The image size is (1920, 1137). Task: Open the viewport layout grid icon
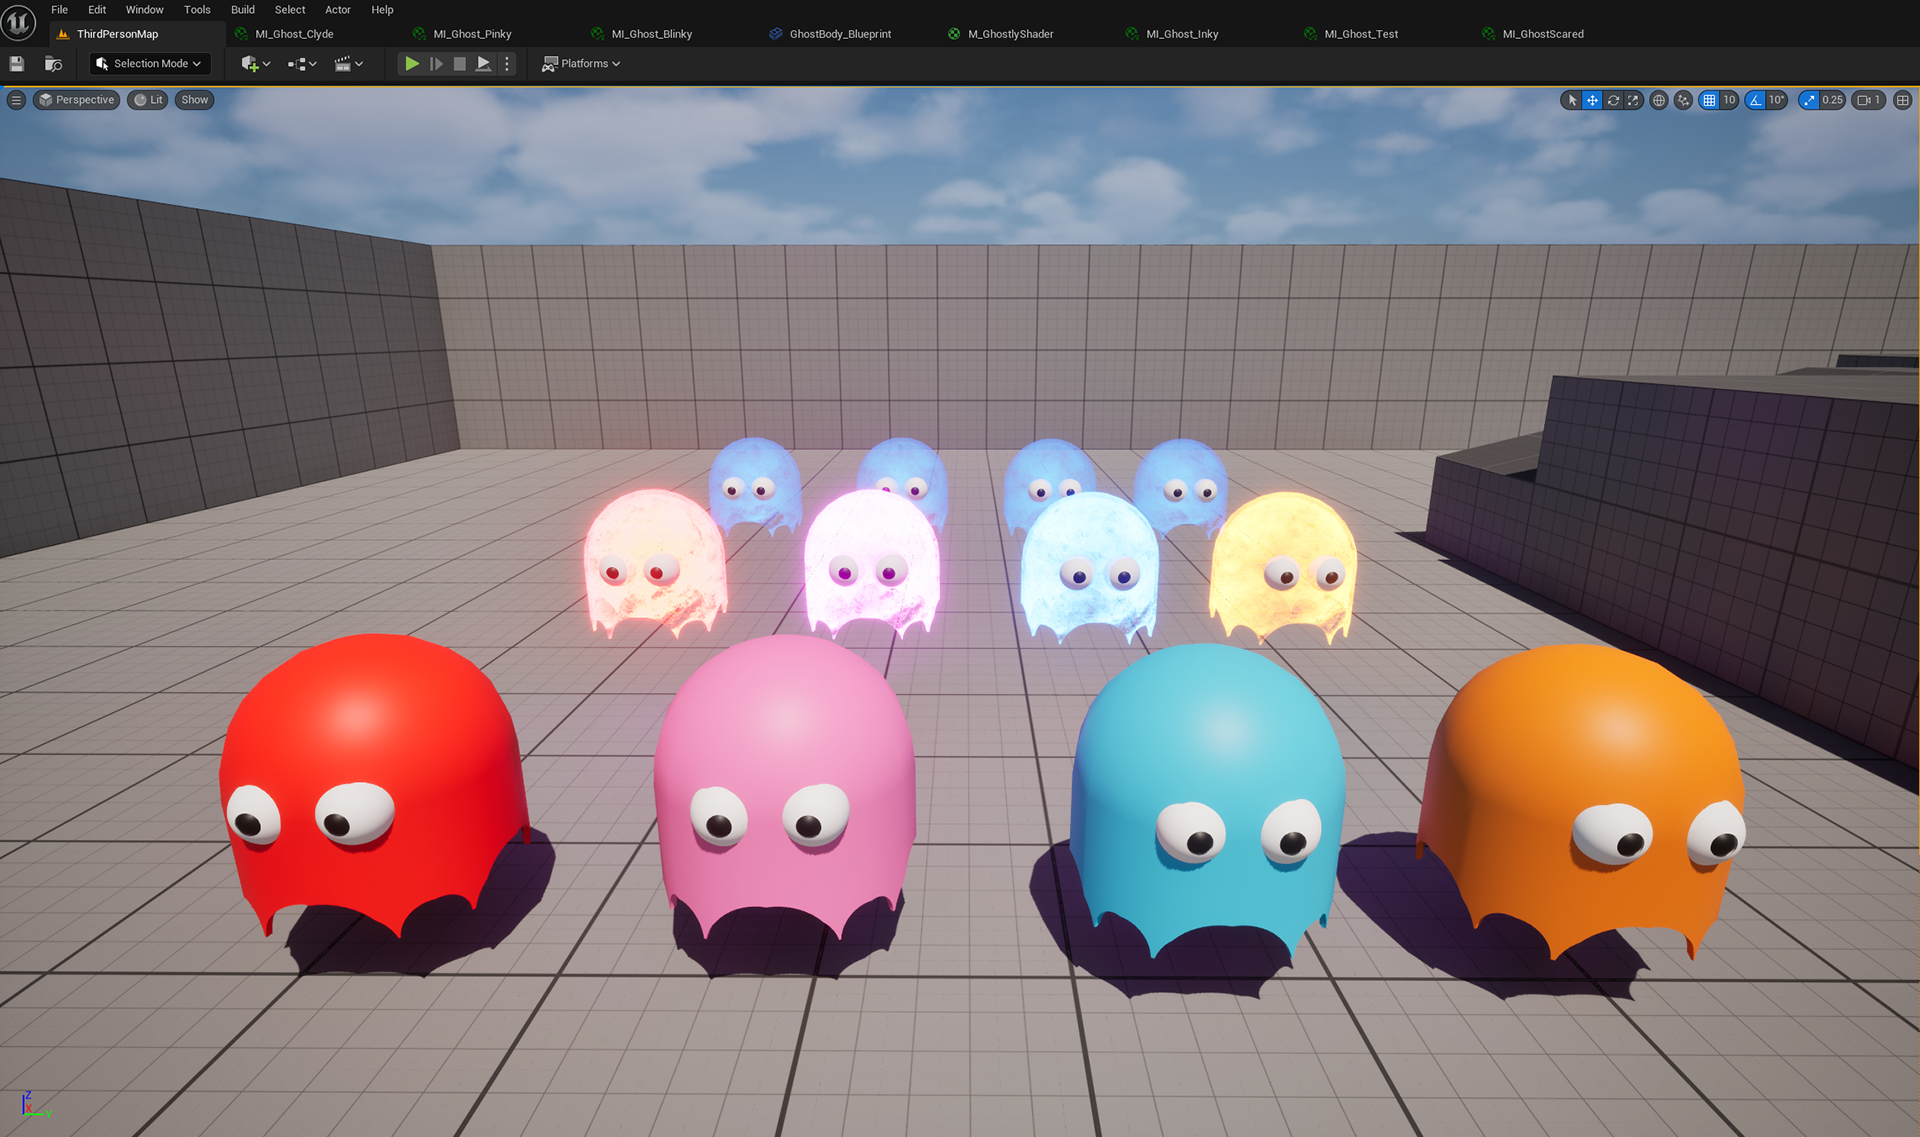click(1903, 100)
